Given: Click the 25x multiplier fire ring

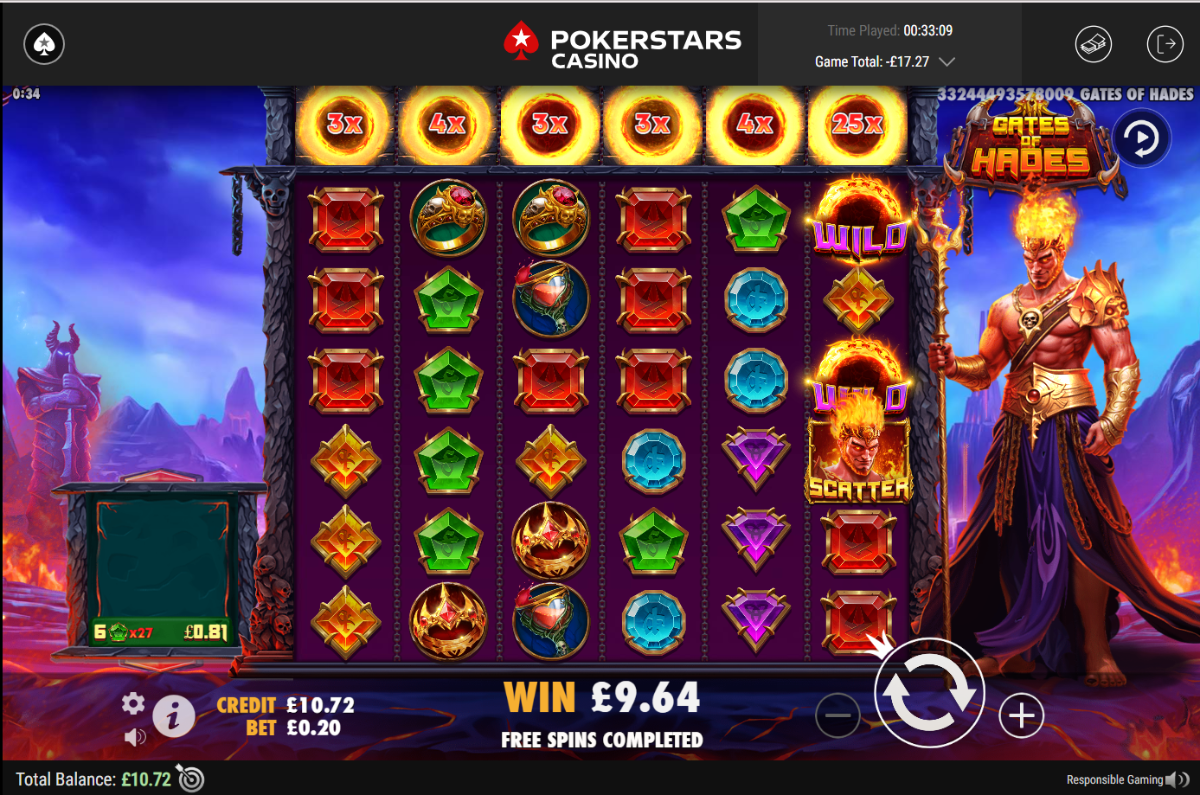Looking at the screenshot, I should pyautogui.click(x=858, y=124).
